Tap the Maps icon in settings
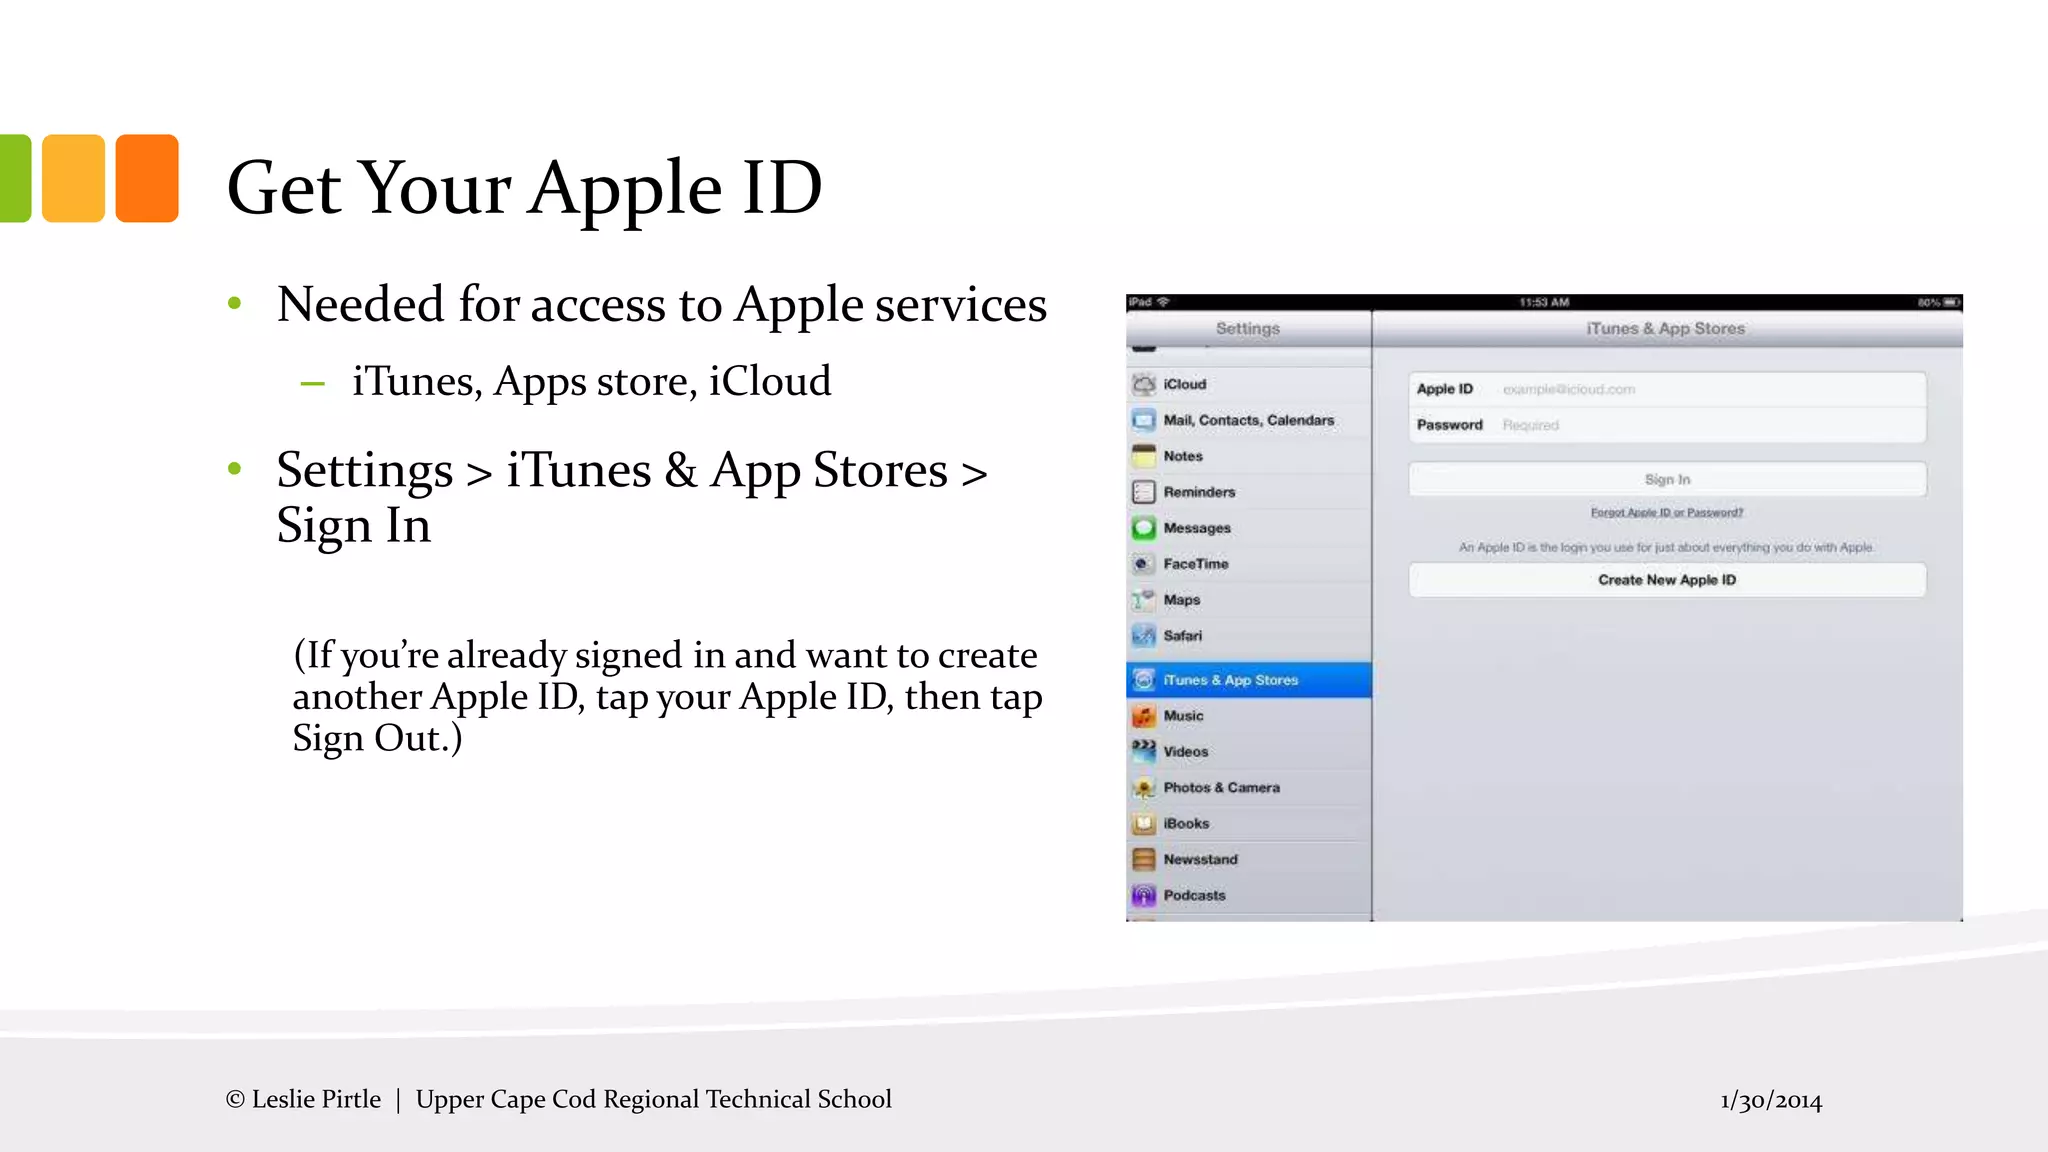The height and width of the screenshot is (1152, 2048). (x=1144, y=600)
